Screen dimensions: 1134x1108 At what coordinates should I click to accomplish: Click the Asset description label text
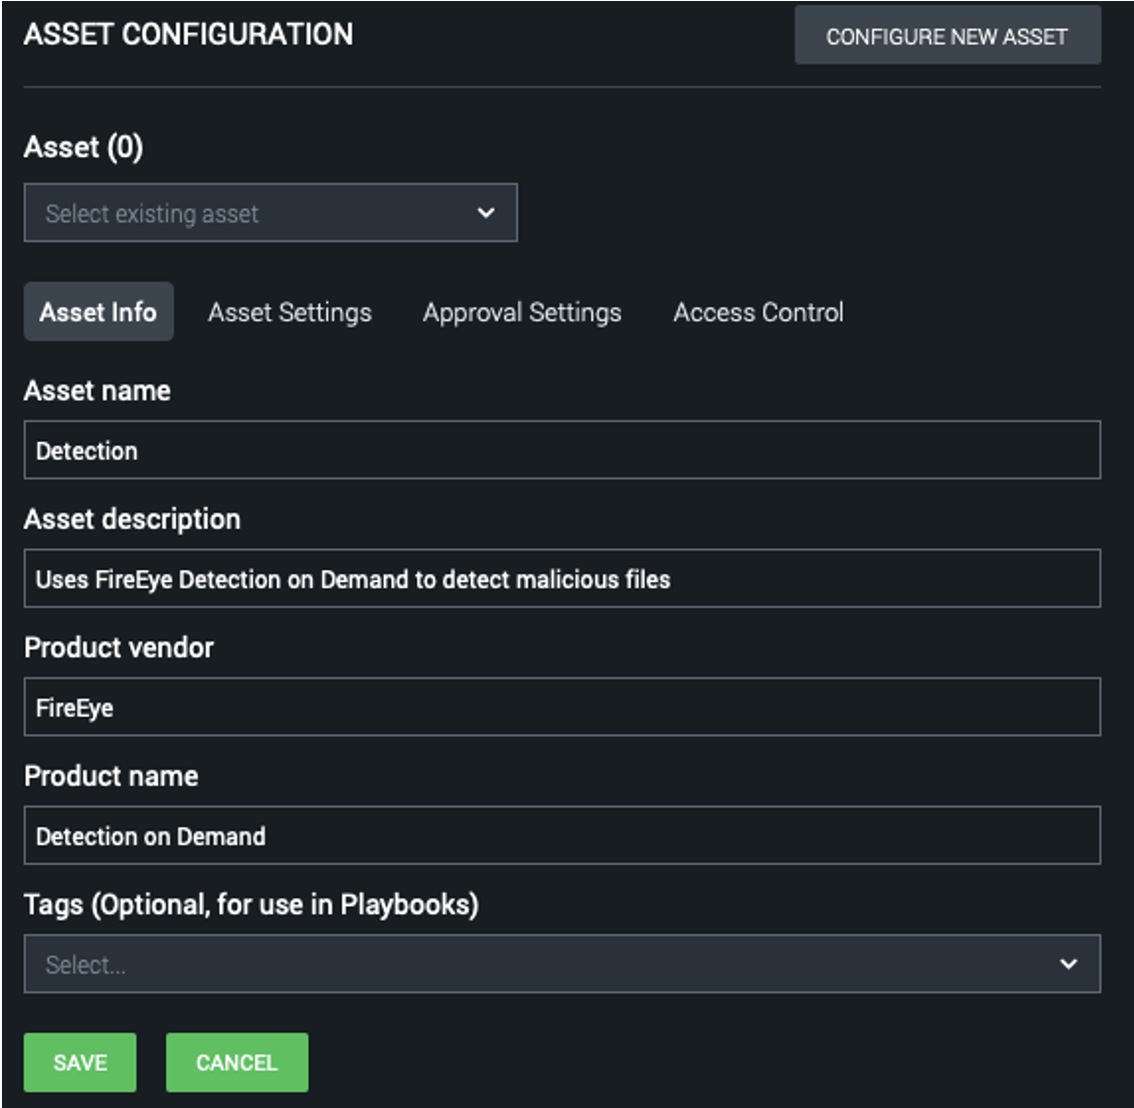coord(132,519)
